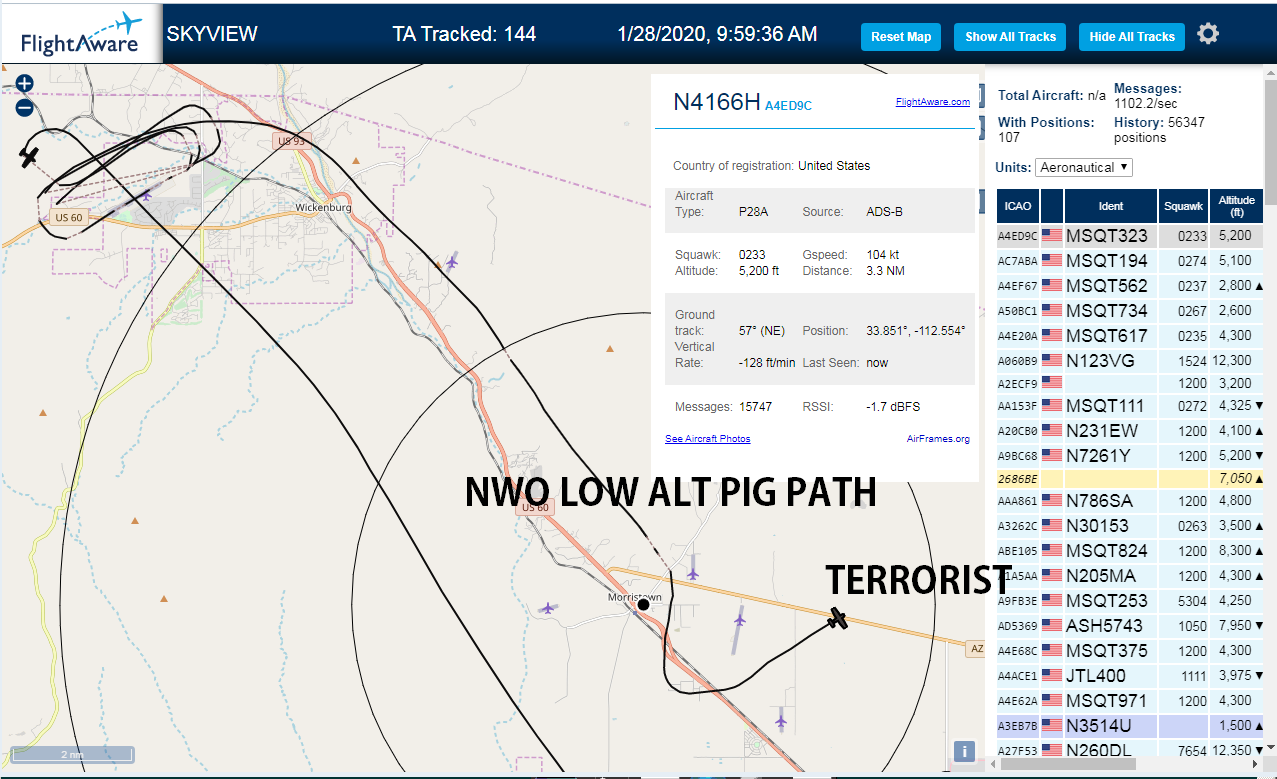
Task: Select the N786SA aircraft row
Action: (x=1130, y=501)
